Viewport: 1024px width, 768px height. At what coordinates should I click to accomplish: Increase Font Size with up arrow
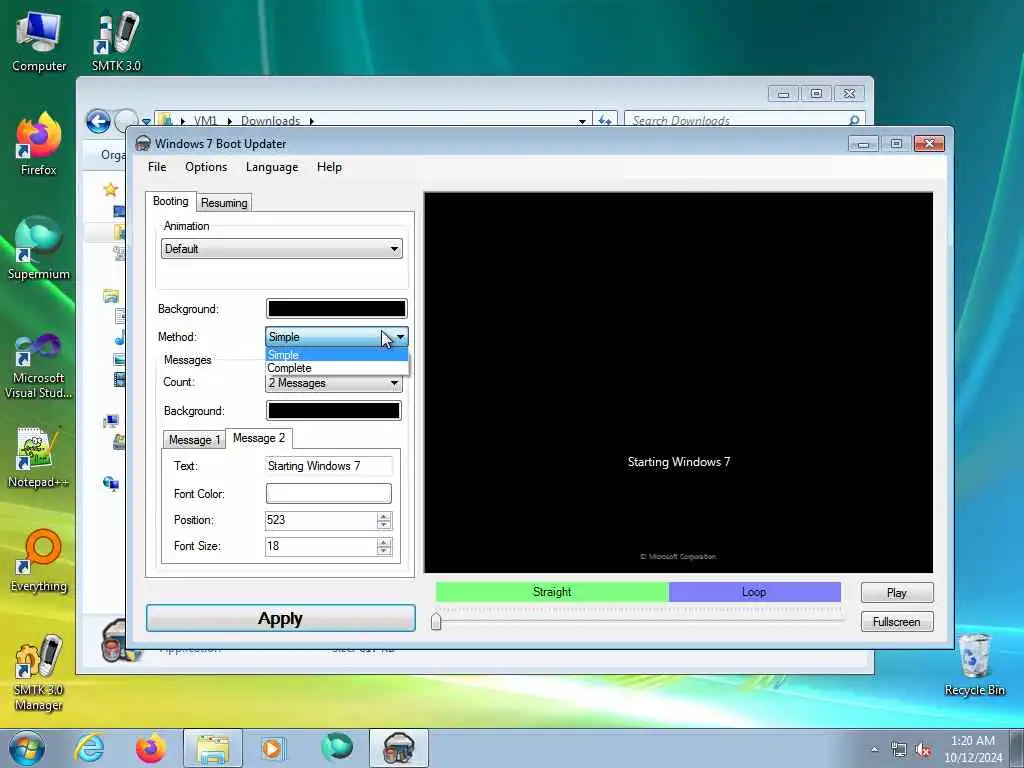click(x=384, y=542)
